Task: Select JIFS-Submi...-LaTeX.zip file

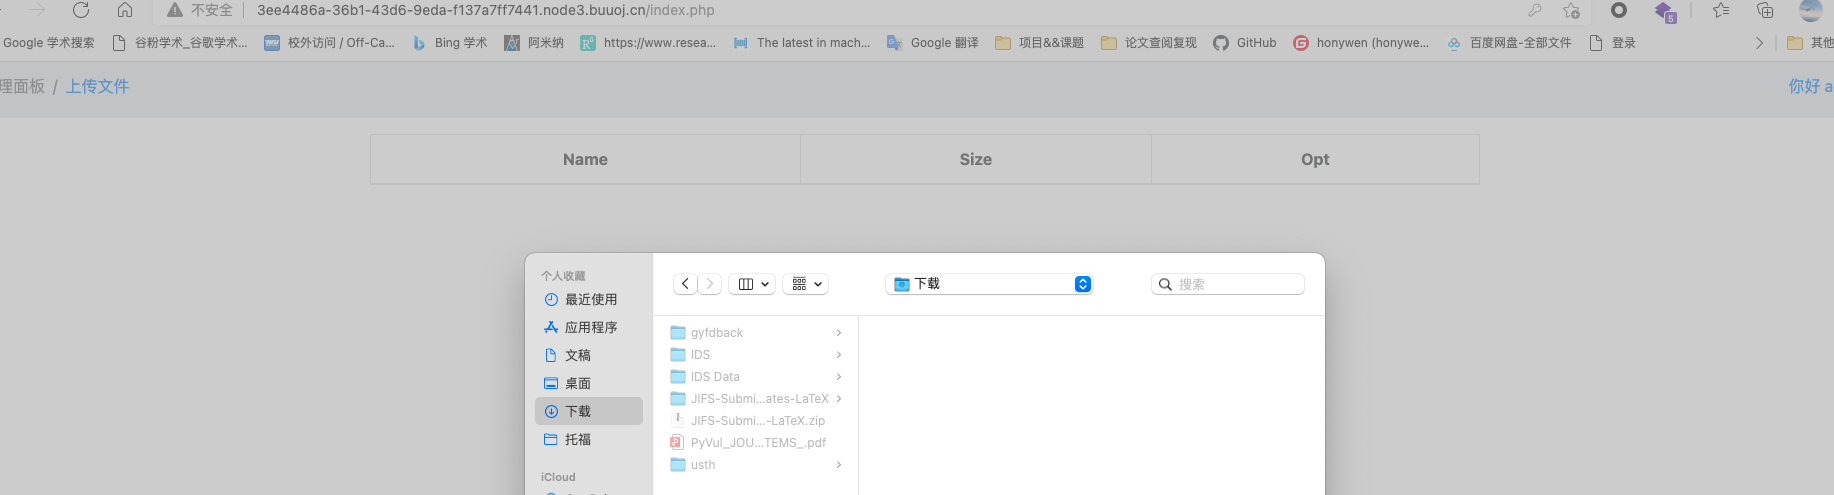Action: 756,421
